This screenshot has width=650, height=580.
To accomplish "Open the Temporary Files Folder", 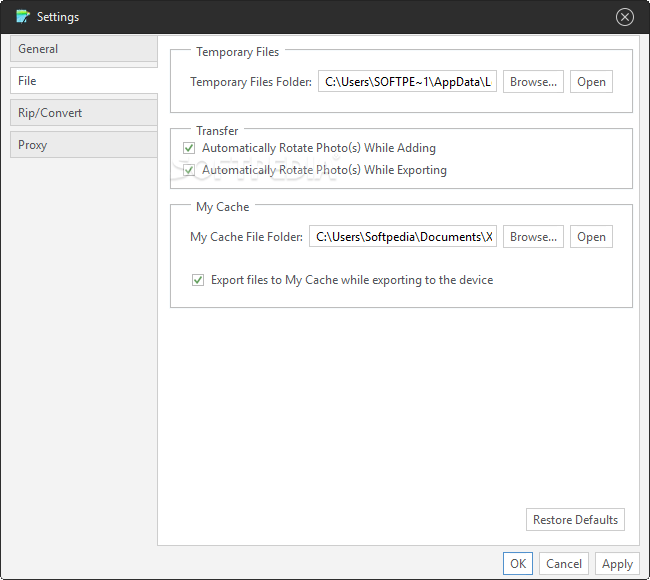I will coord(591,82).
